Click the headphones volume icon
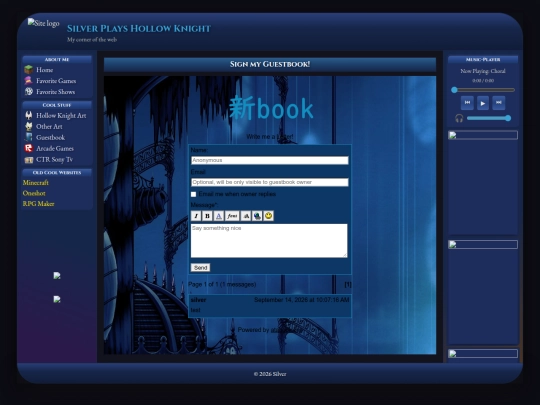Image resolution: width=540 pixels, height=405 pixels. click(x=459, y=118)
